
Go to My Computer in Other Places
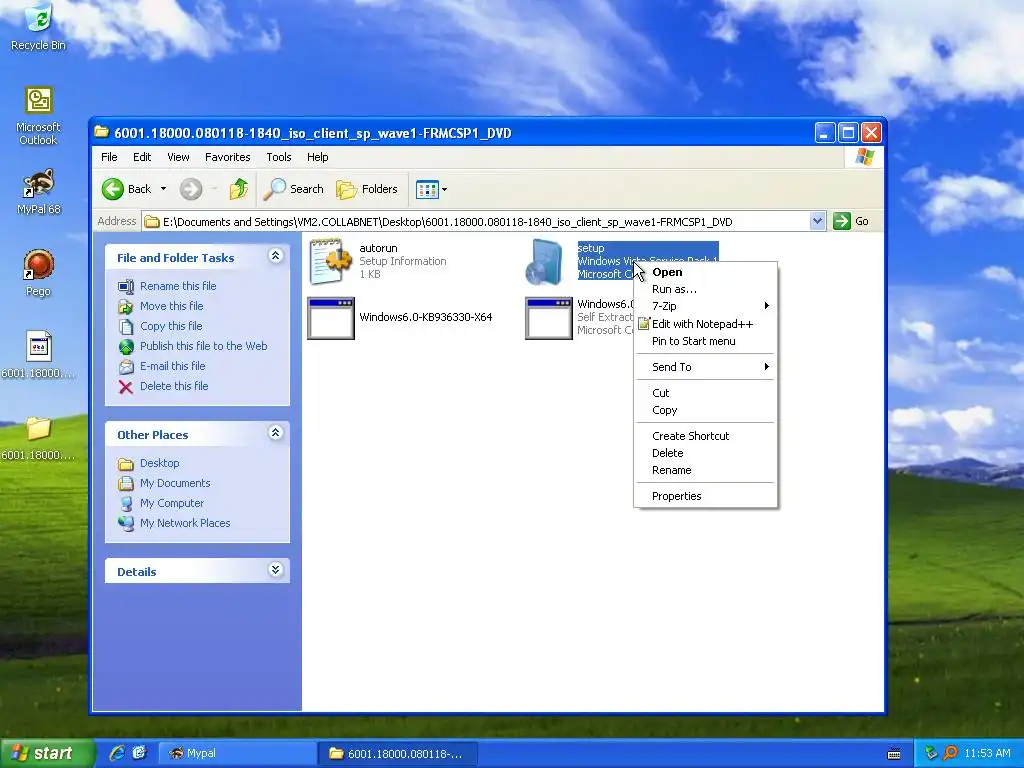pyautogui.click(x=172, y=504)
